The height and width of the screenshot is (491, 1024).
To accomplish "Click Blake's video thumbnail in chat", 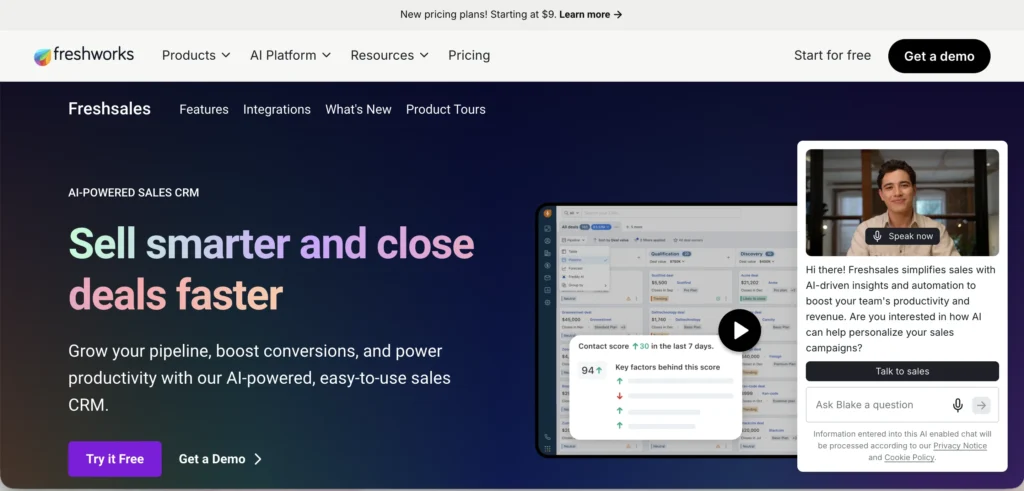I will click(902, 202).
